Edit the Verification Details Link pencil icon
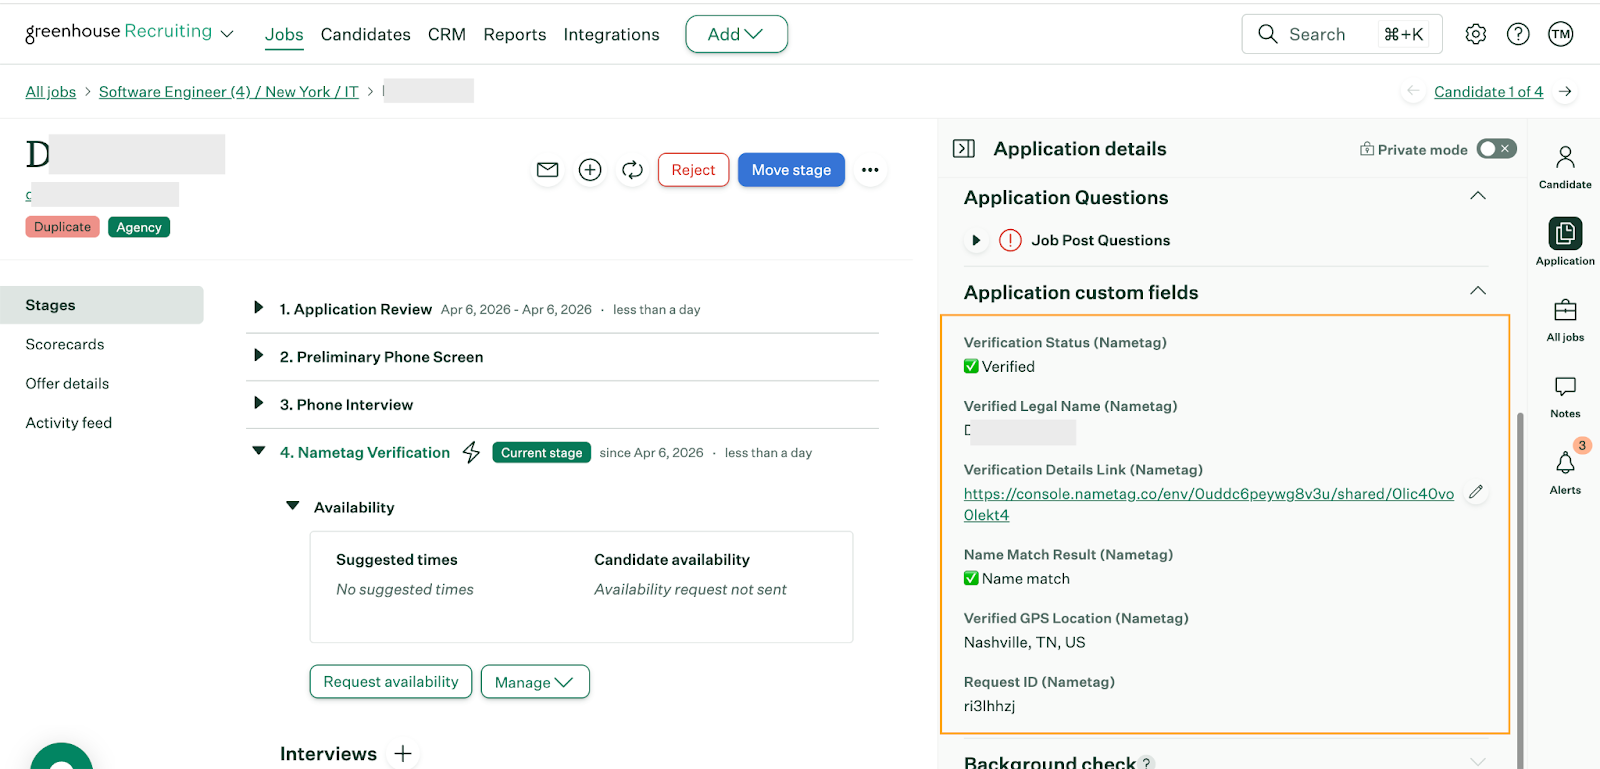Screen dimensions: 1600x769 [1476, 492]
